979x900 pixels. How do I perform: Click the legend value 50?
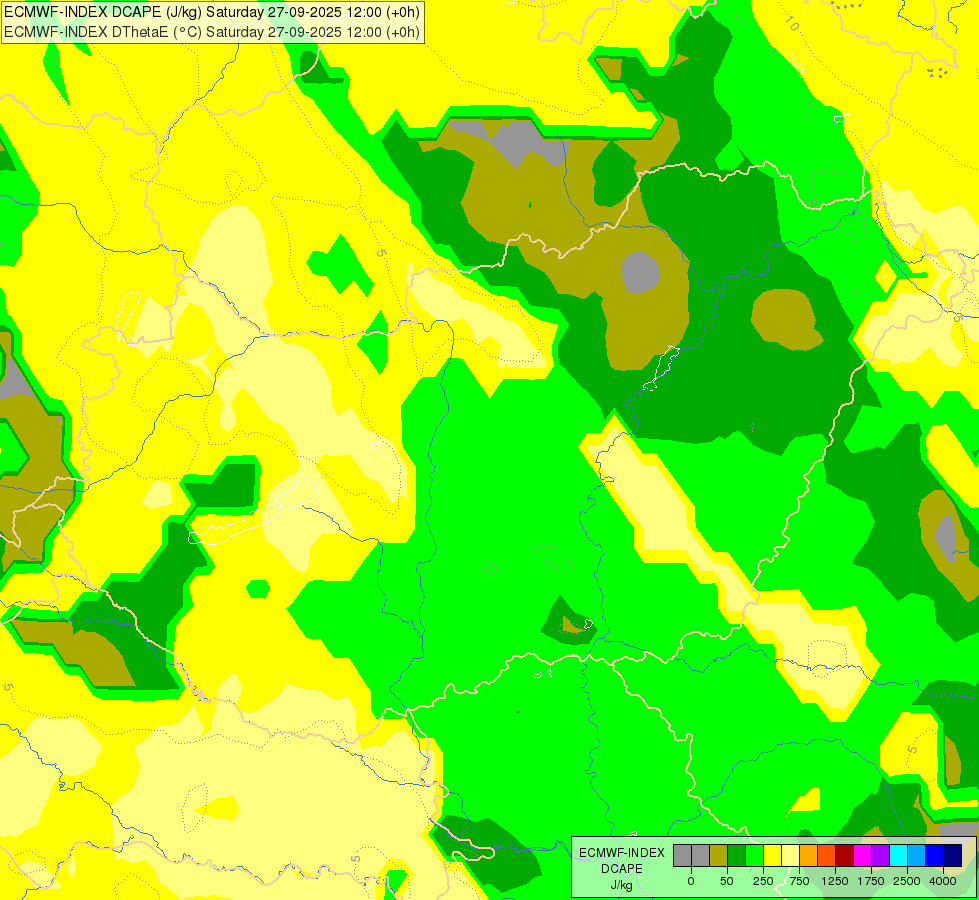(727, 881)
